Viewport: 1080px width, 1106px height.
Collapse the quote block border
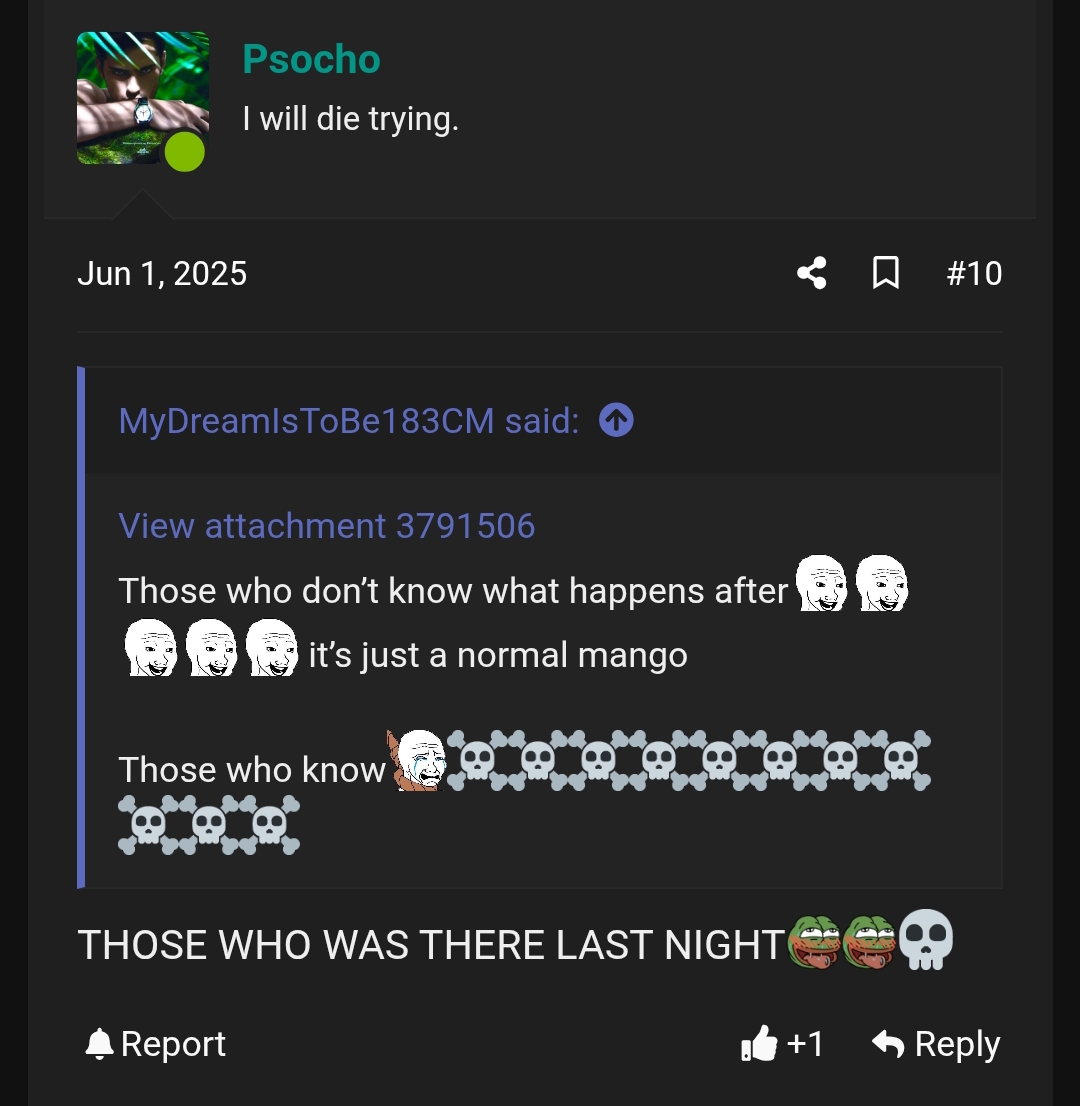[x=78, y=625]
